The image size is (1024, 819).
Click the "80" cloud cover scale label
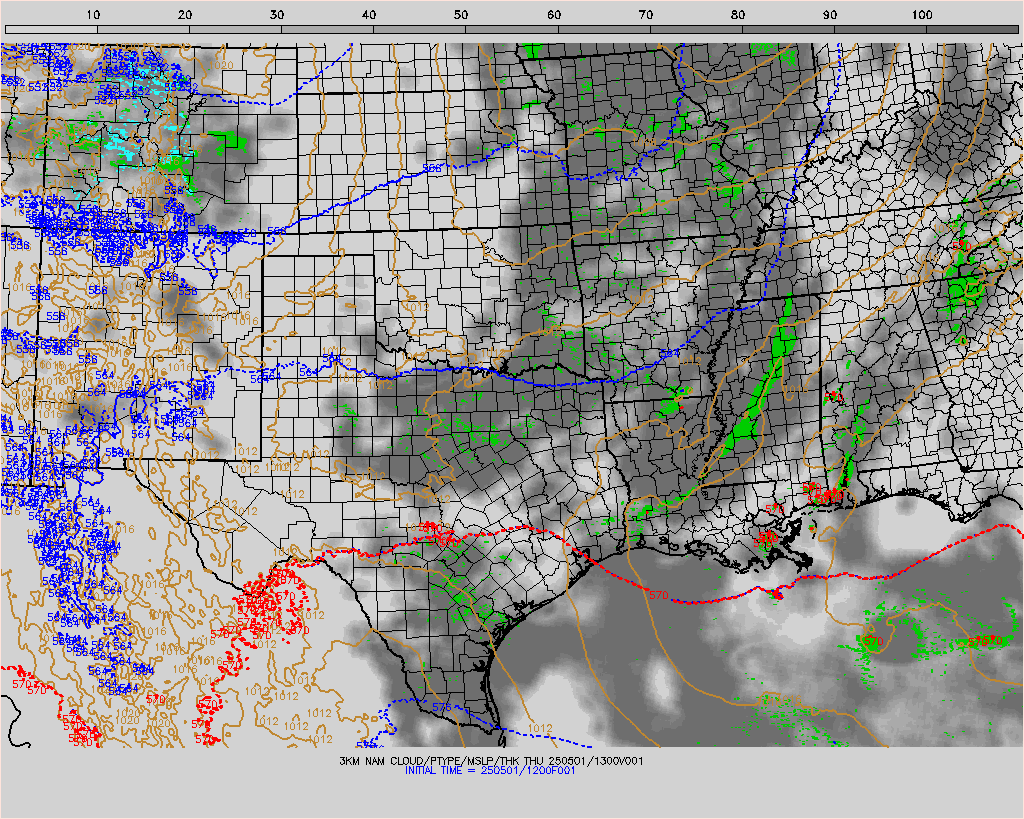[738, 14]
